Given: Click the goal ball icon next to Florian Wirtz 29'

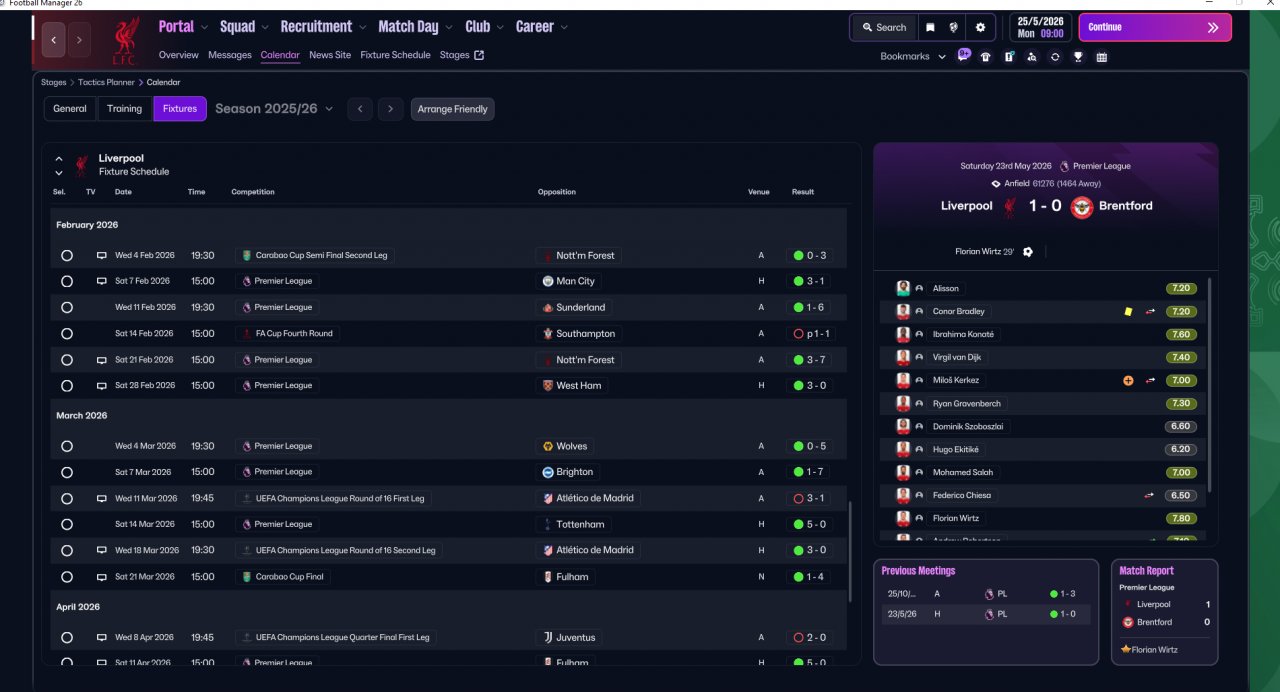Looking at the screenshot, I should point(1028,252).
